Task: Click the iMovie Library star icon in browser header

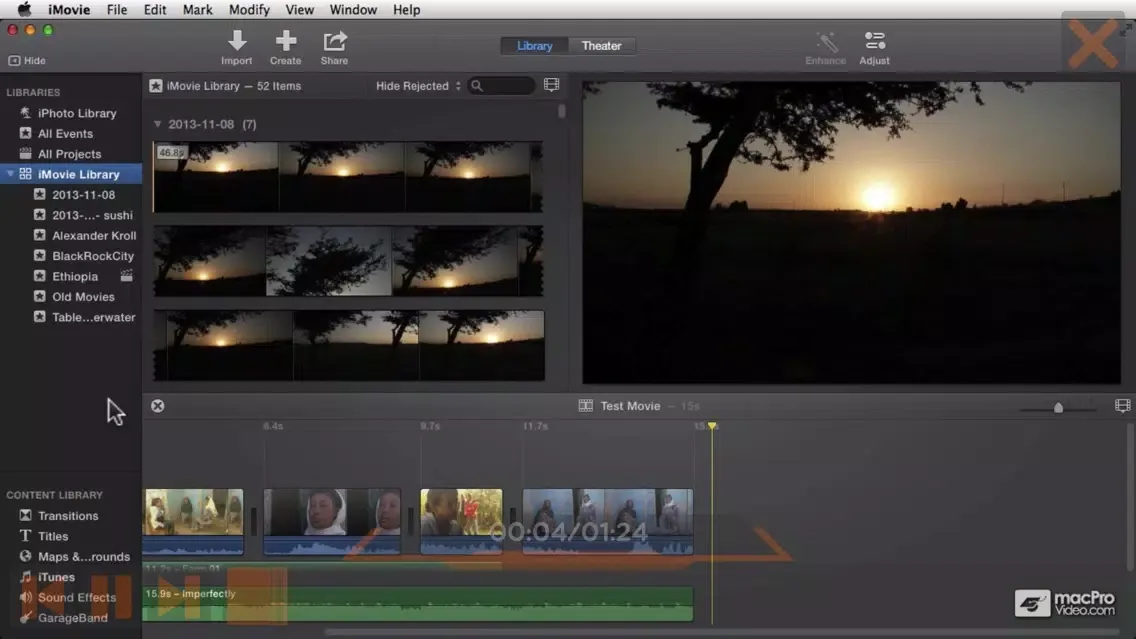Action: (156, 85)
